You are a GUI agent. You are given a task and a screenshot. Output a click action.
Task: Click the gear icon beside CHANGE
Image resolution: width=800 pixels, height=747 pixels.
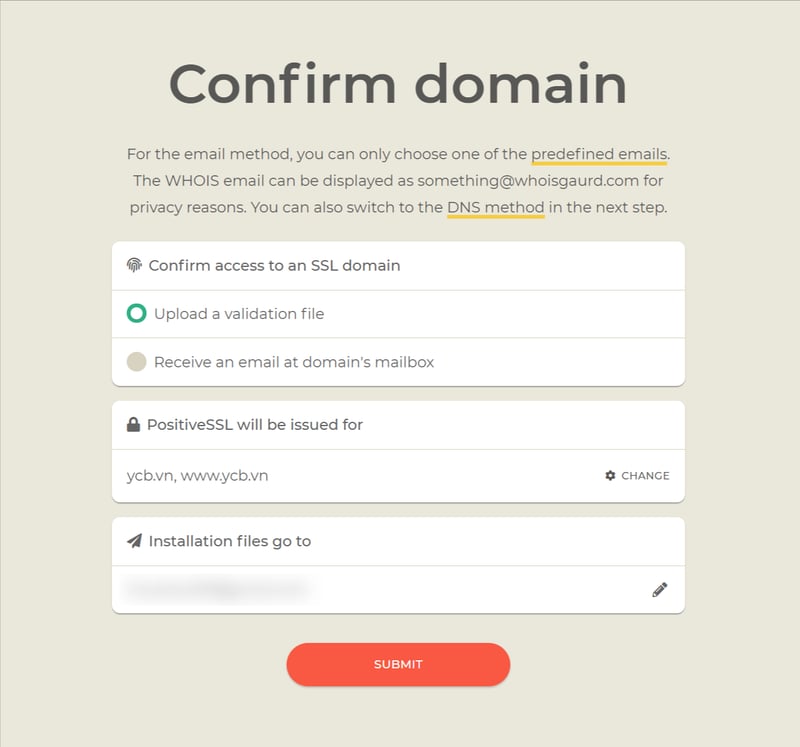[x=610, y=476]
